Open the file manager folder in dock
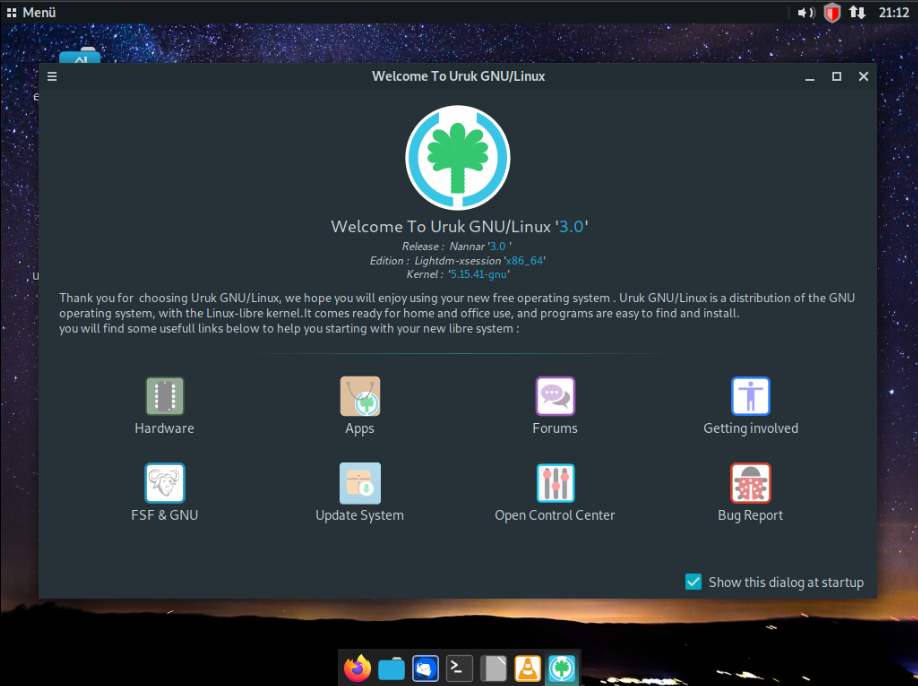The image size is (918, 686). coord(391,668)
